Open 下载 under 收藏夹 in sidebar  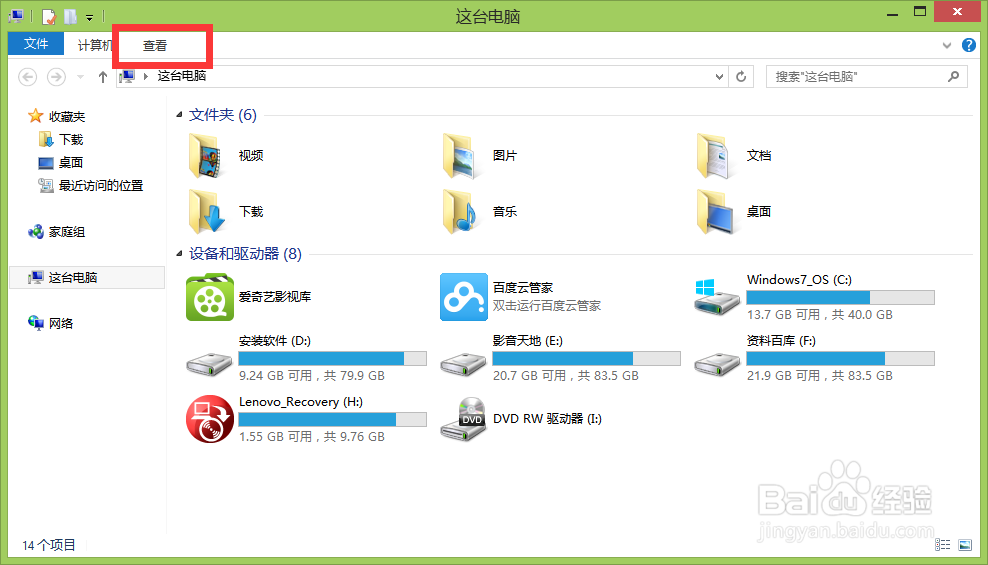click(71, 139)
